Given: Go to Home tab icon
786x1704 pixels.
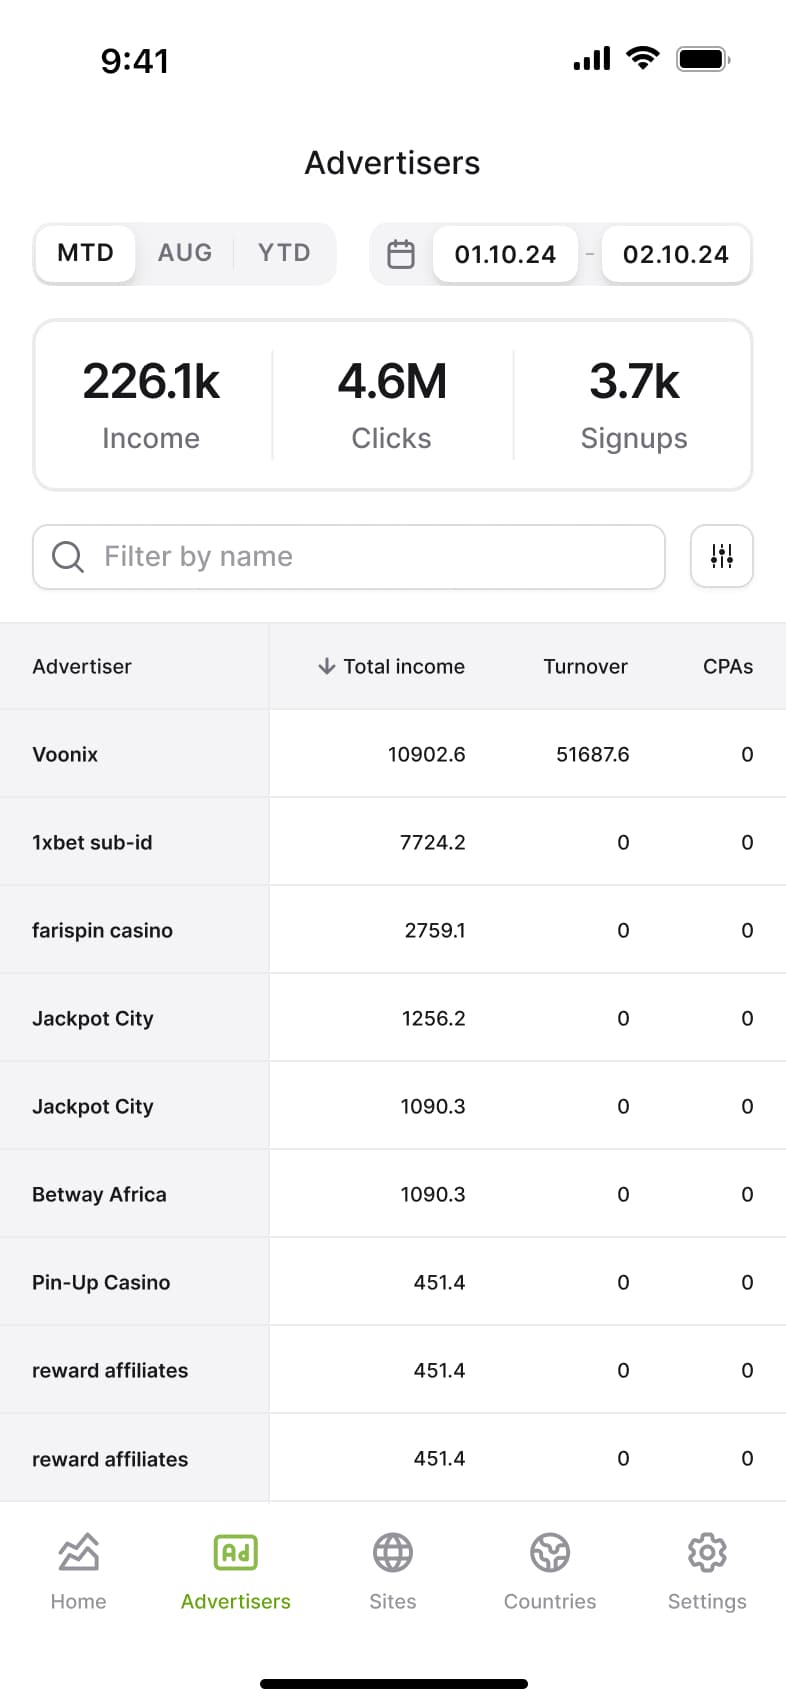Looking at the screenshot, I should click(78, 1553).
